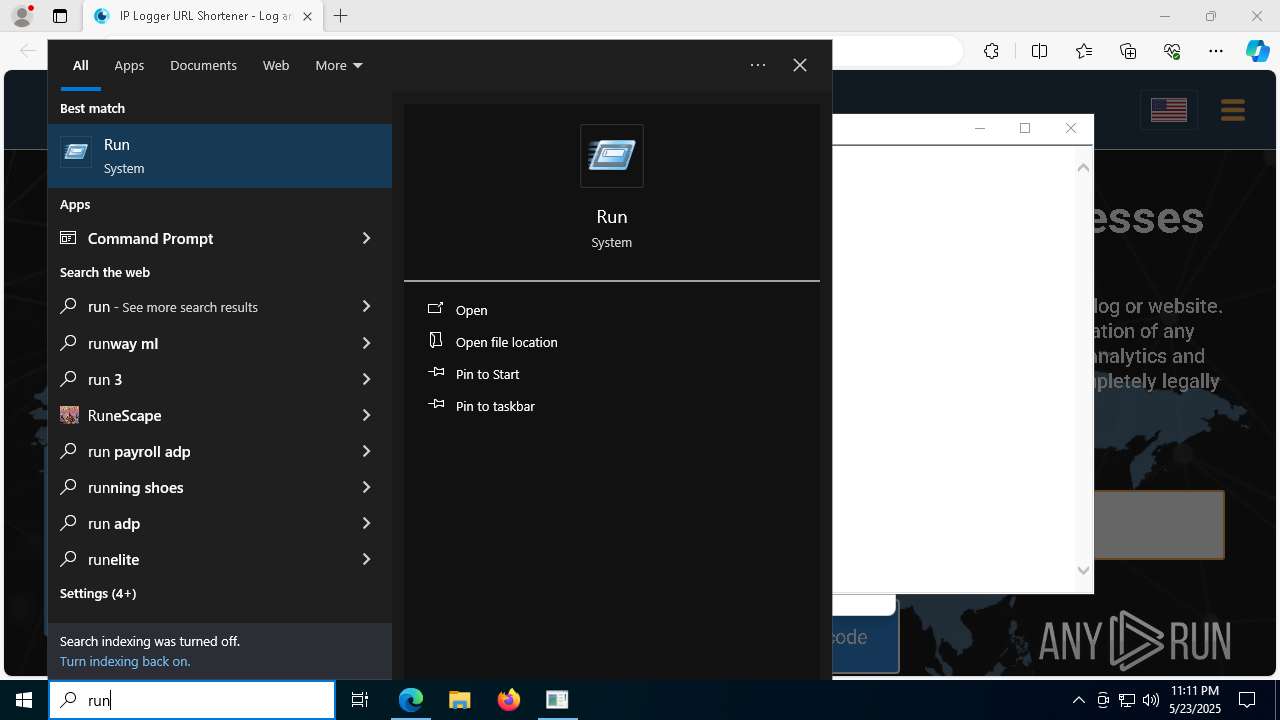
Task: Open the Copilot sidebar icon
Action: [1257, 51]
